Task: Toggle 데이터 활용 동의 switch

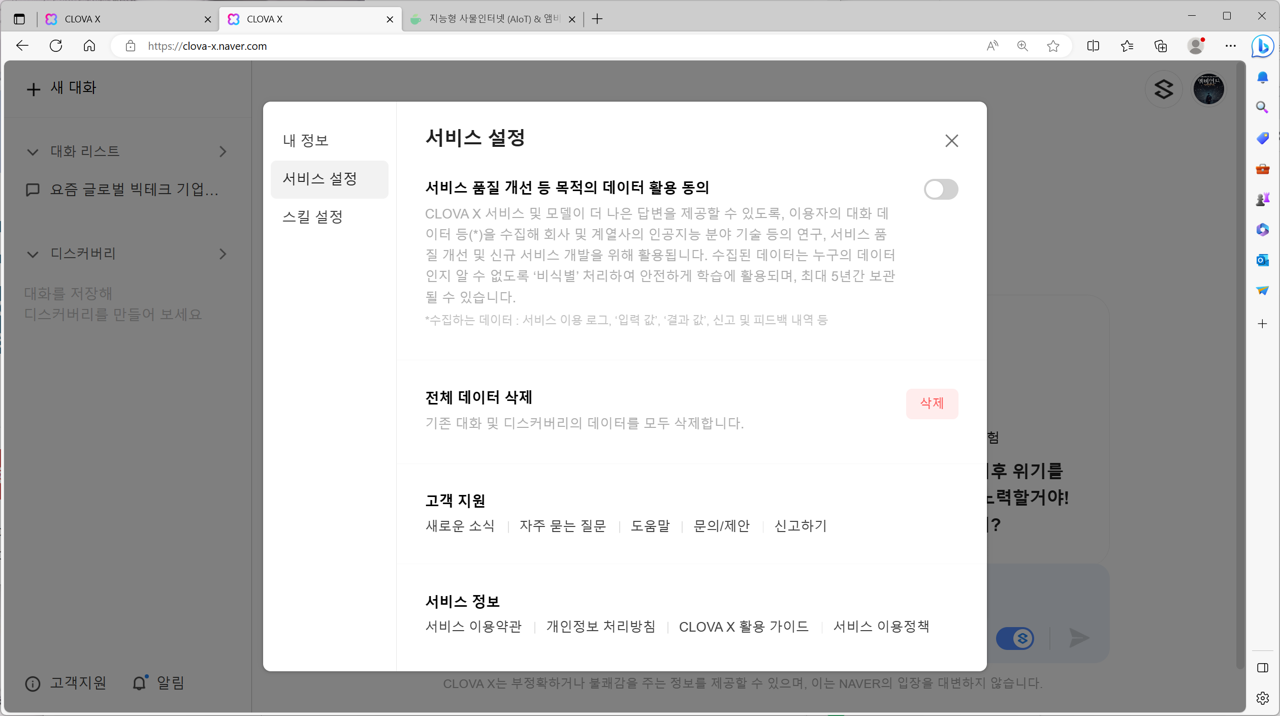Action: coord(941,189)
